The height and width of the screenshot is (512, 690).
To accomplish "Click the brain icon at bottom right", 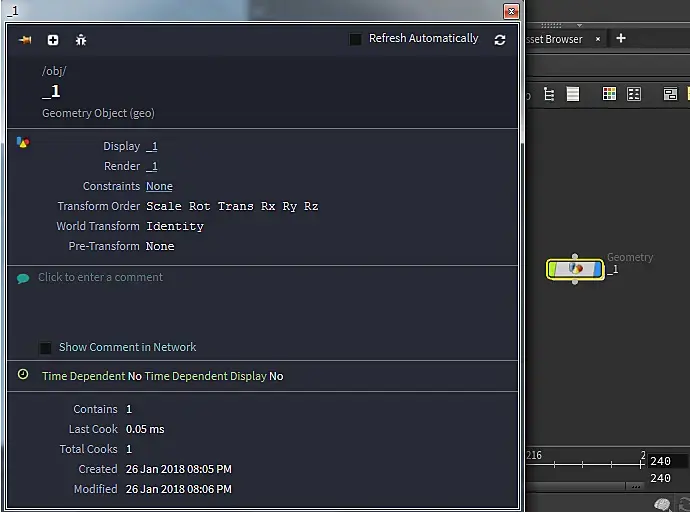I will pyautogui.click(x=662, y=504).
